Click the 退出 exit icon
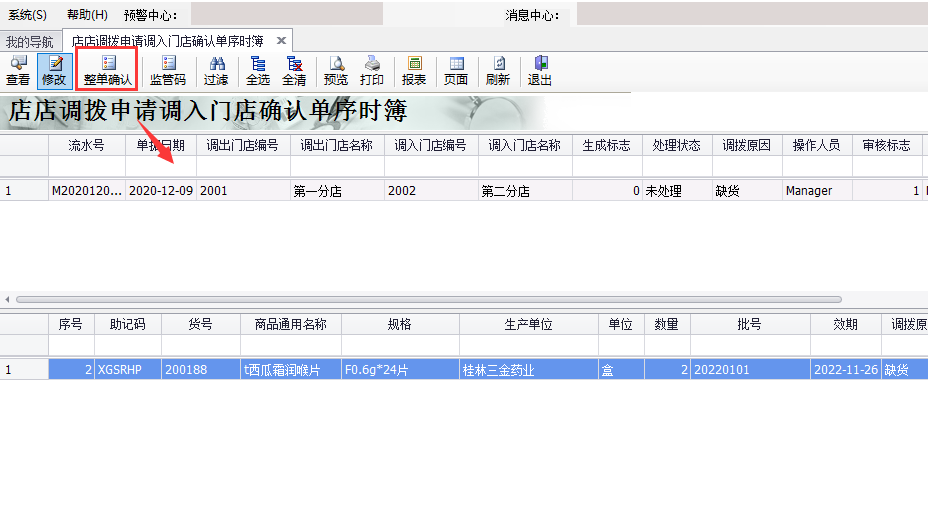This screenshot has width=928, height=505. pos(540,71)
